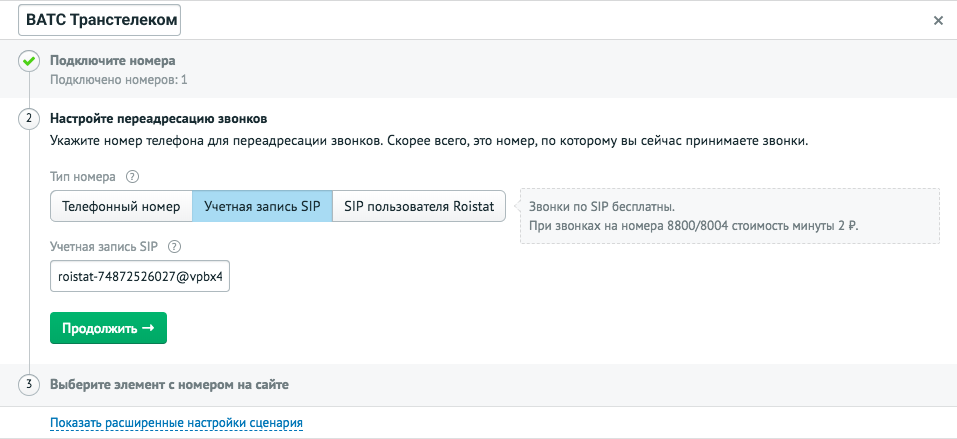Focus the SIP account input with roistat address
This screenshot has width=957, height=439.
pos(140,277)
